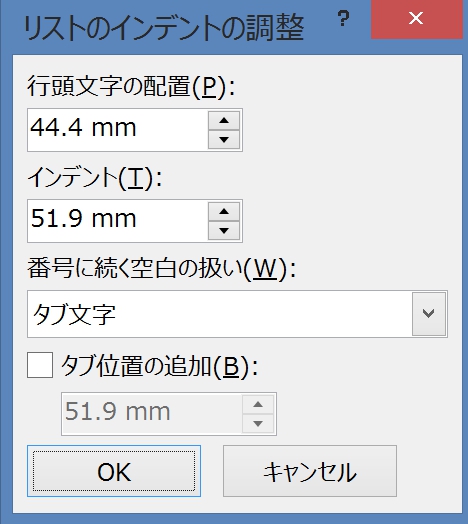Increase the 行頭文字の配置 value with up arrow
This screenshot has height=524, width=468.
tap(224, 121)
